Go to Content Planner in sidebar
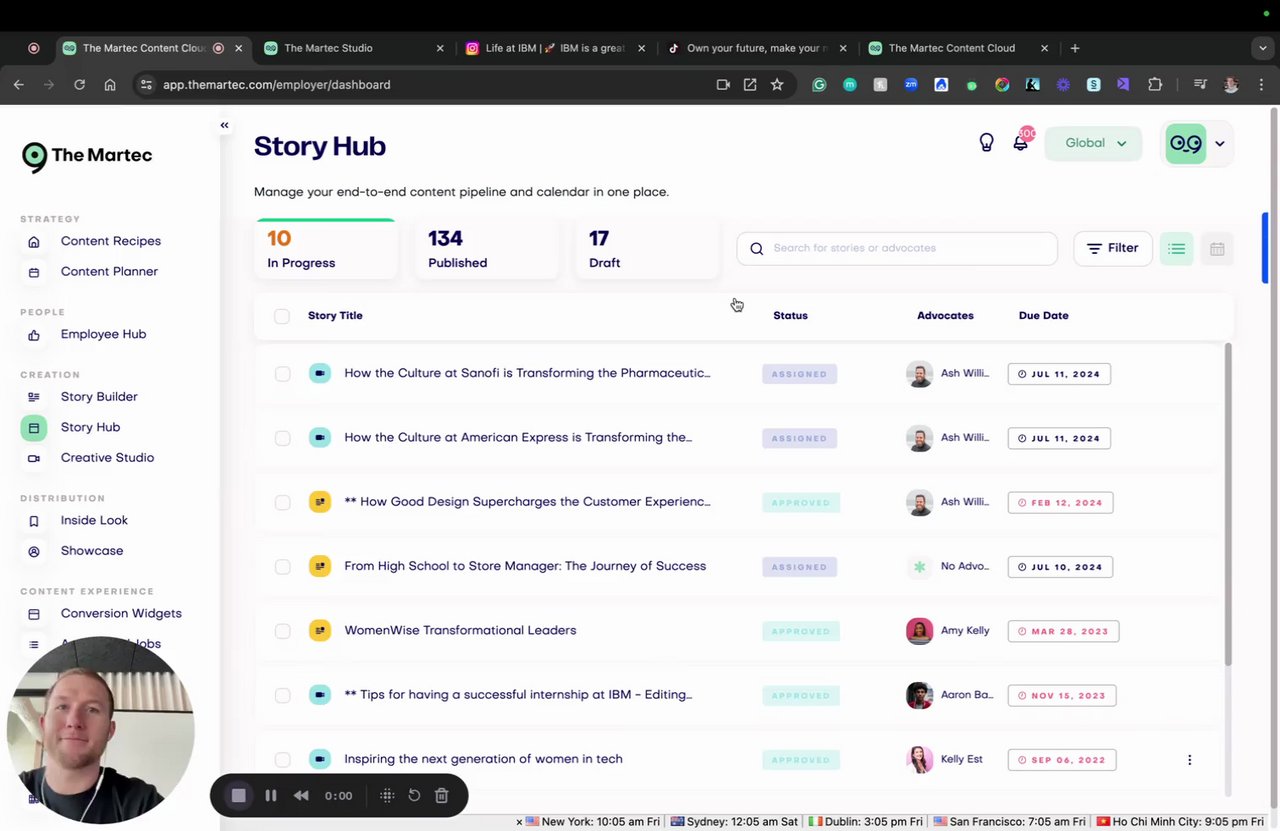The image size is (1280, 831). [109, 271]
